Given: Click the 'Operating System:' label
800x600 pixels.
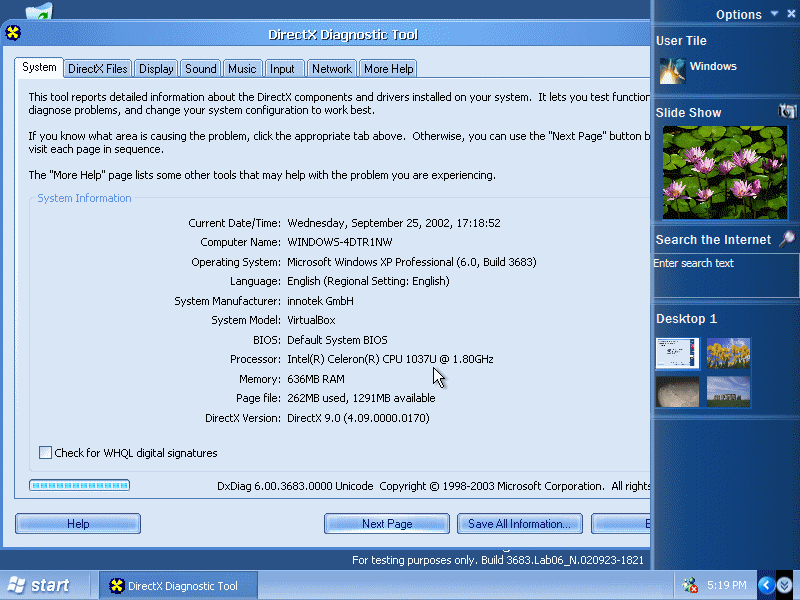Looking at the screenshot, I should pos(236,262).
